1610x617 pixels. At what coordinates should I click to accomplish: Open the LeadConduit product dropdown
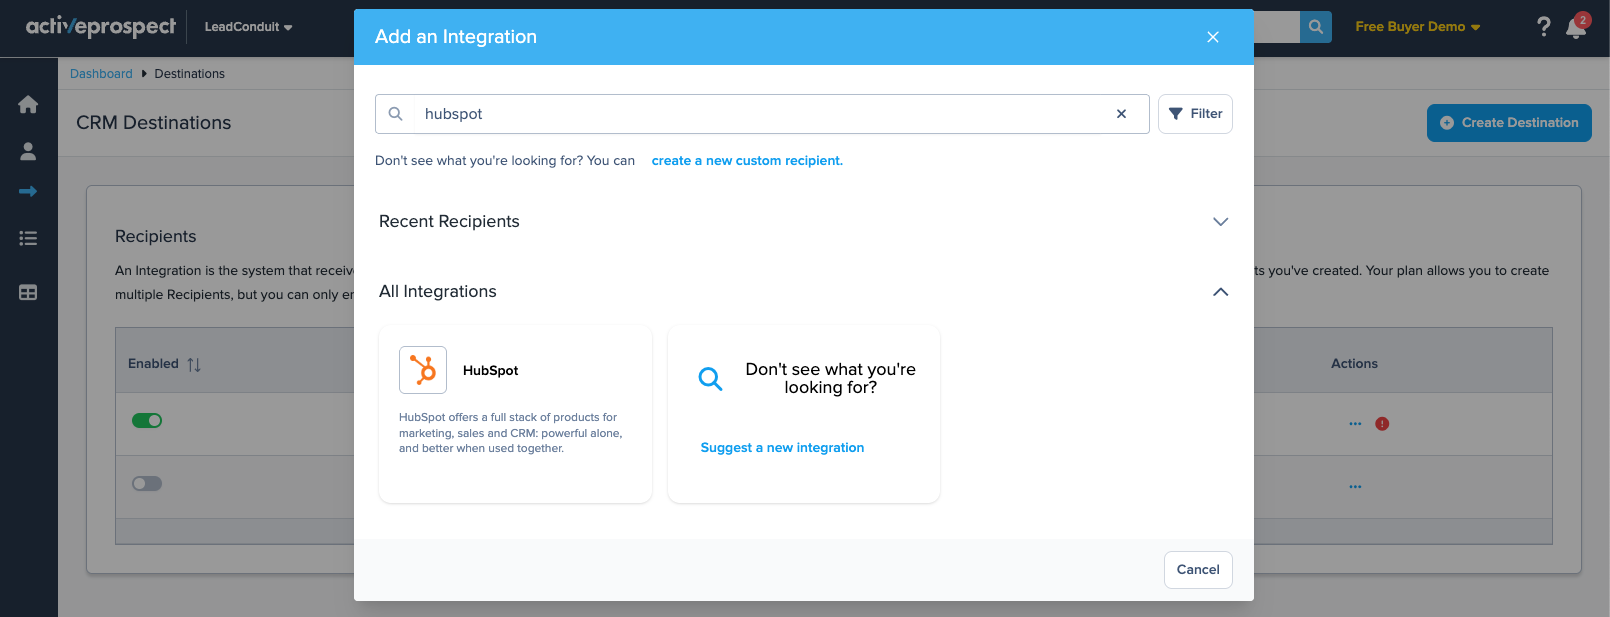click(248, 27)
